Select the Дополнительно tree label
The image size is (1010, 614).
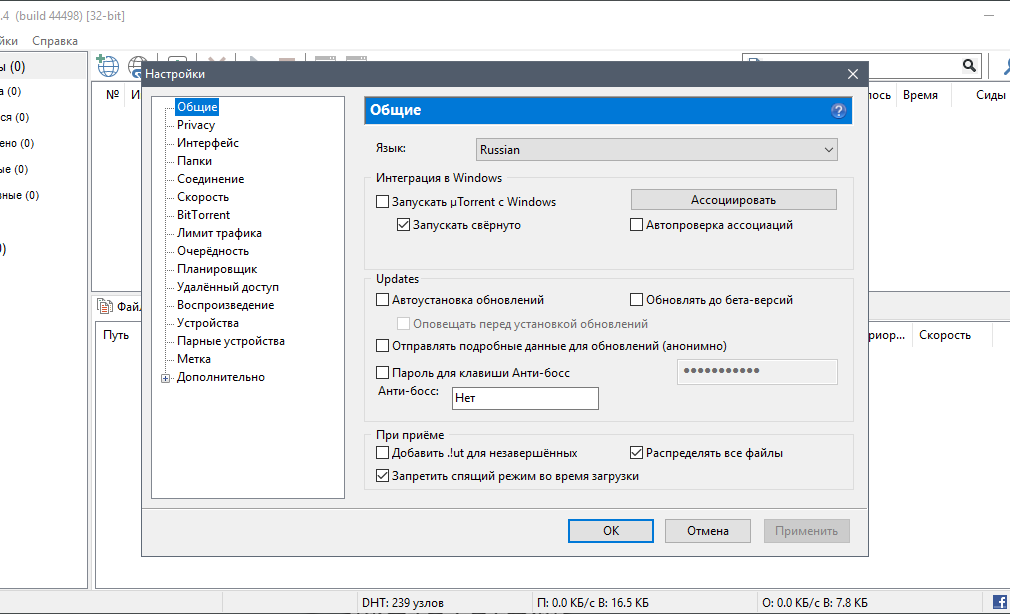coord(221,378)
